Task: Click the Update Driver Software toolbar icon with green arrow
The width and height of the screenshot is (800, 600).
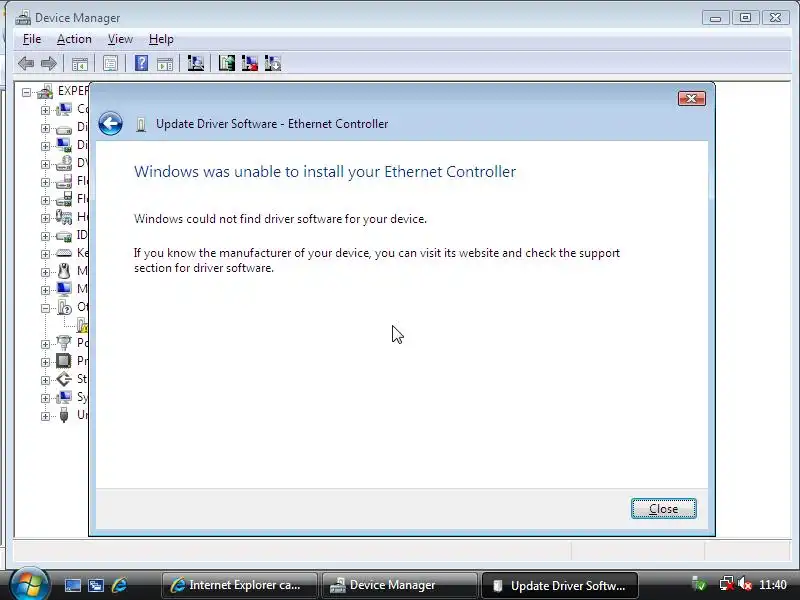Action: pyautogui.click(x=227, y=63)
